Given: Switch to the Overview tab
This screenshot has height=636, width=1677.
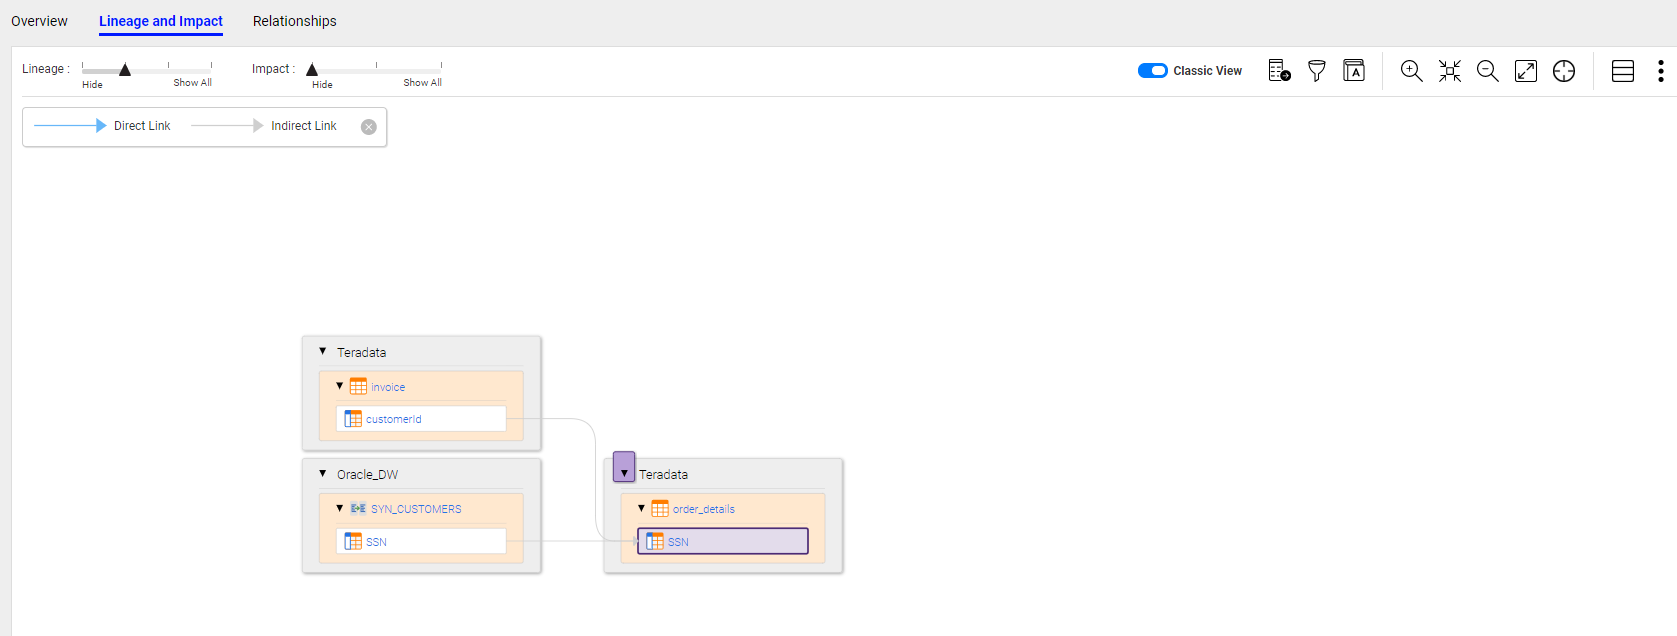Looking at the screenshot, I should click(39, 21).
